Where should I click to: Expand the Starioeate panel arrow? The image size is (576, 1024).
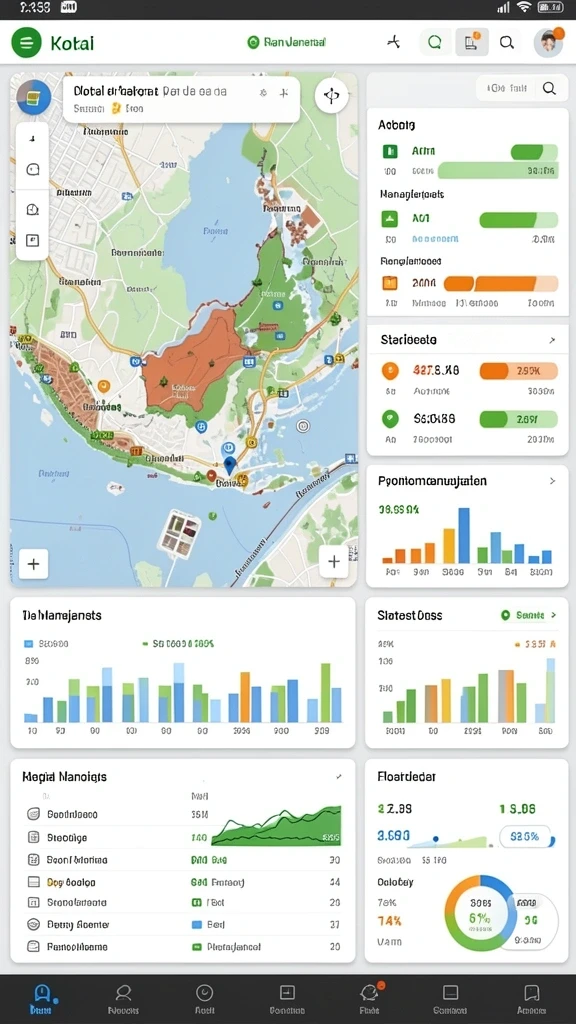tap(552, 340)
